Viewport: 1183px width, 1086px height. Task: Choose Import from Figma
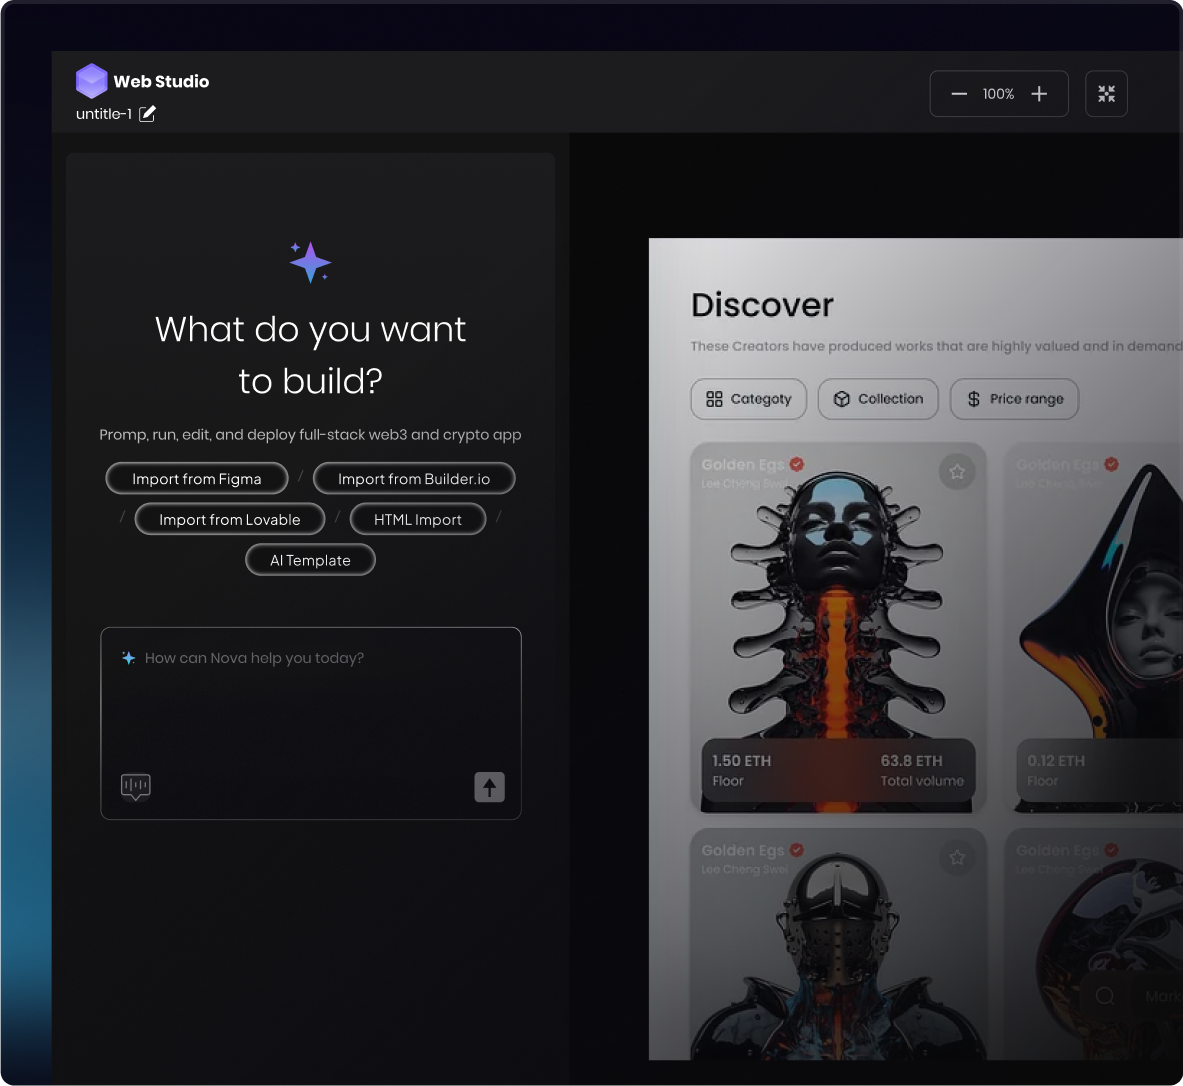click(197, 478)
